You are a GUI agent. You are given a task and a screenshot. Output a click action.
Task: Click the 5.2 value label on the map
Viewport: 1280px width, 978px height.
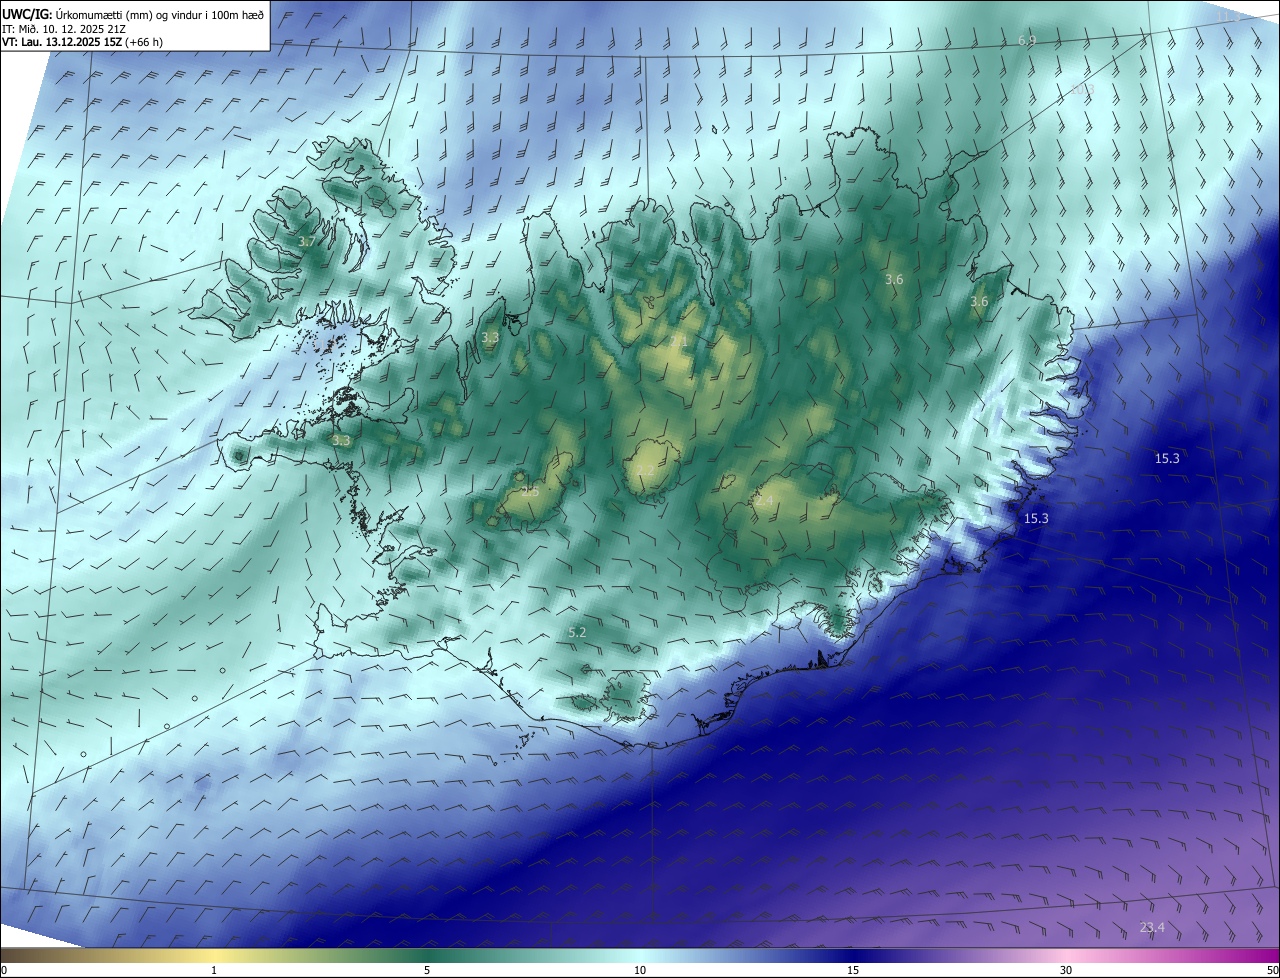click(x=577, y=632)
